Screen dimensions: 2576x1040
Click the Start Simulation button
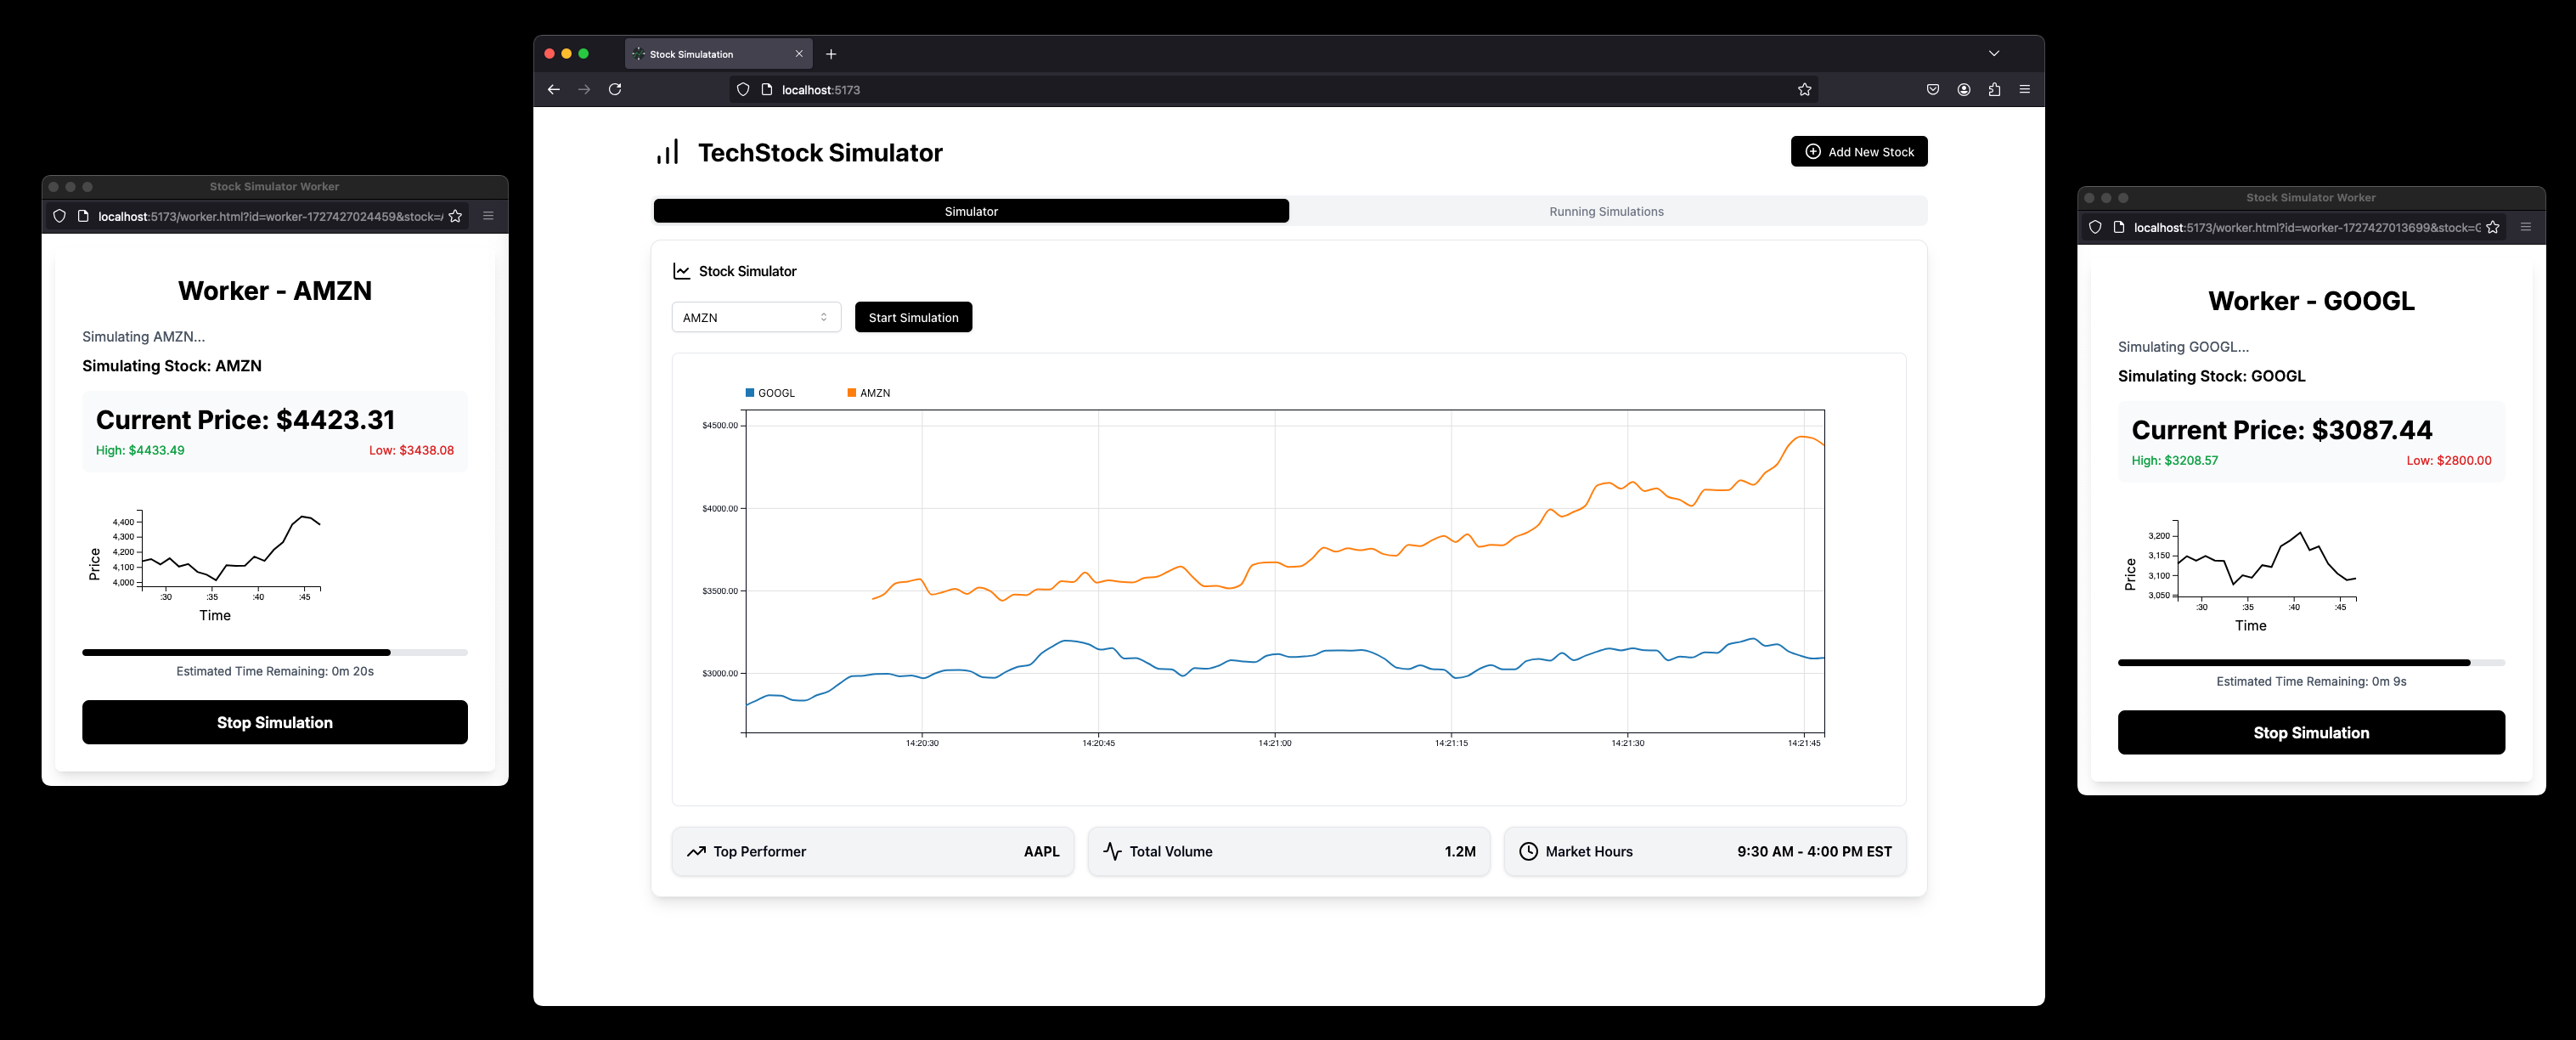pos(913,317)
